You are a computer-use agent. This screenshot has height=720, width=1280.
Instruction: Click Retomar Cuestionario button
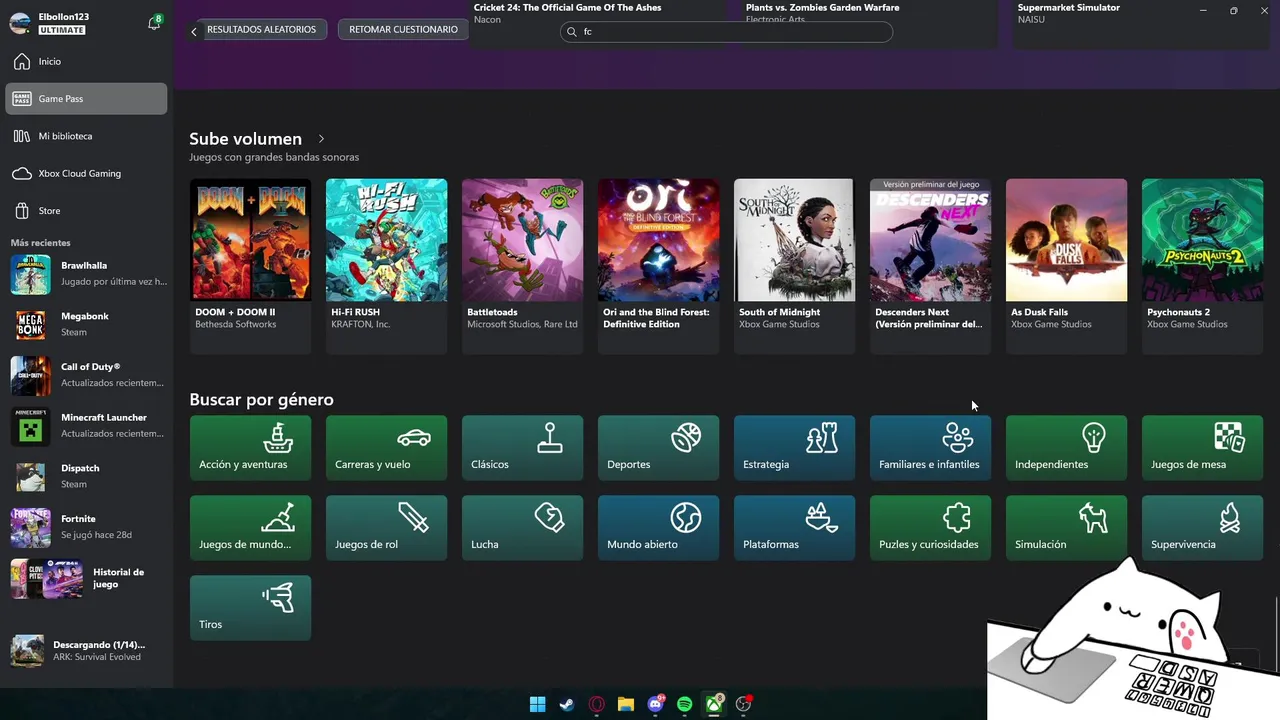[x=403, y=30]
